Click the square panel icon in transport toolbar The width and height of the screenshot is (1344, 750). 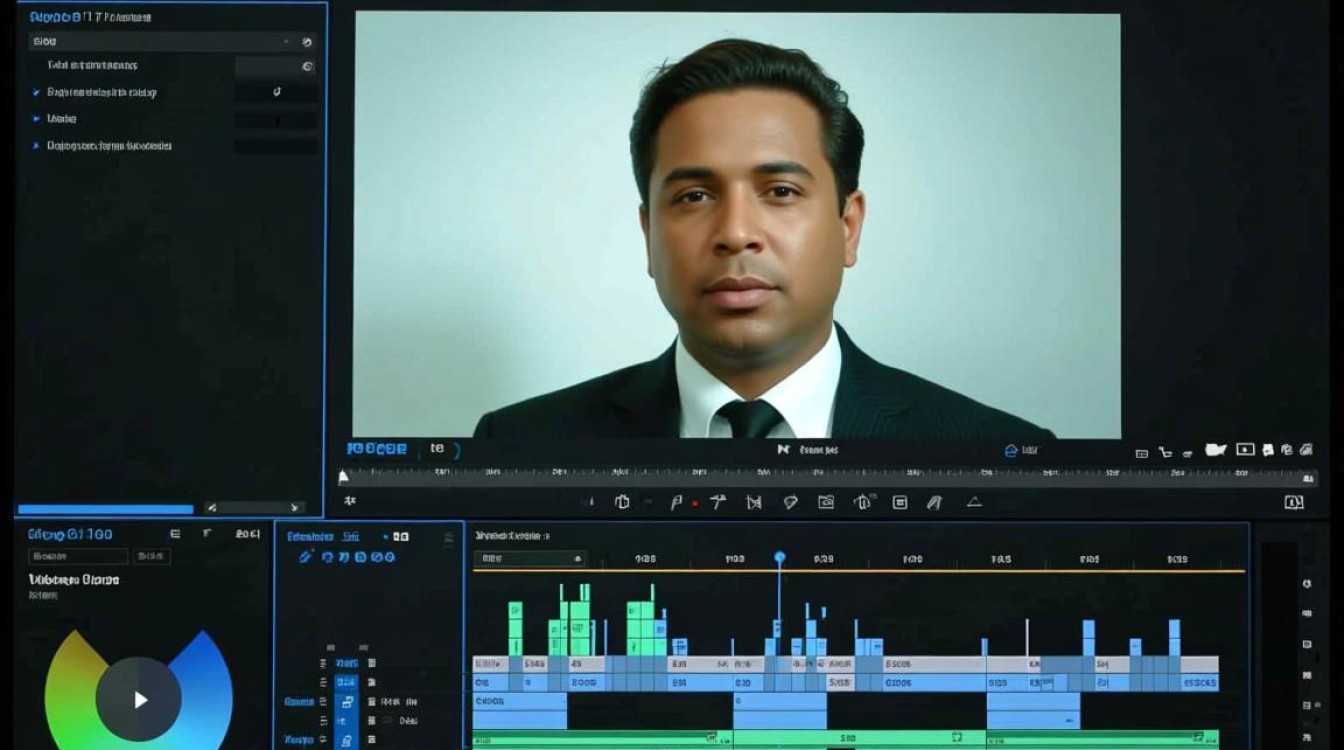click(x=900, y=502)
